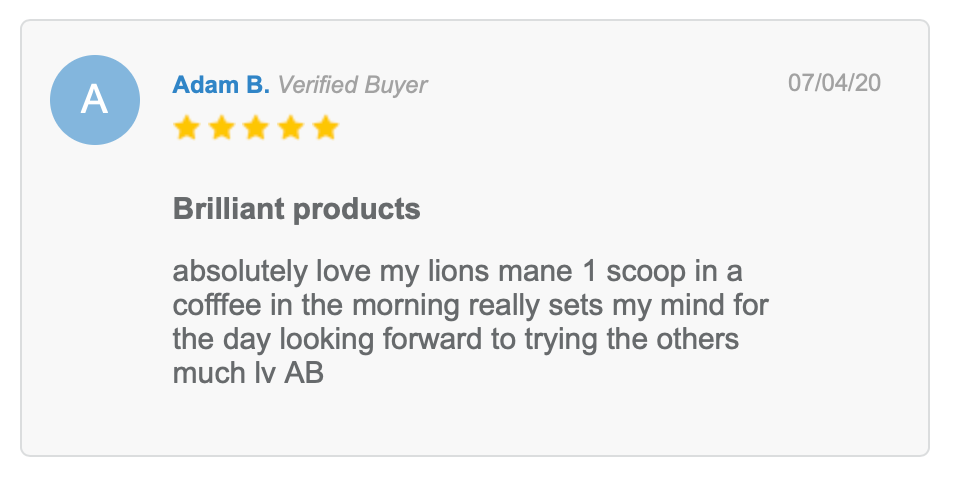Click the line starting "the day looking forward"
The image size is (954, 496).
point(455,339)
